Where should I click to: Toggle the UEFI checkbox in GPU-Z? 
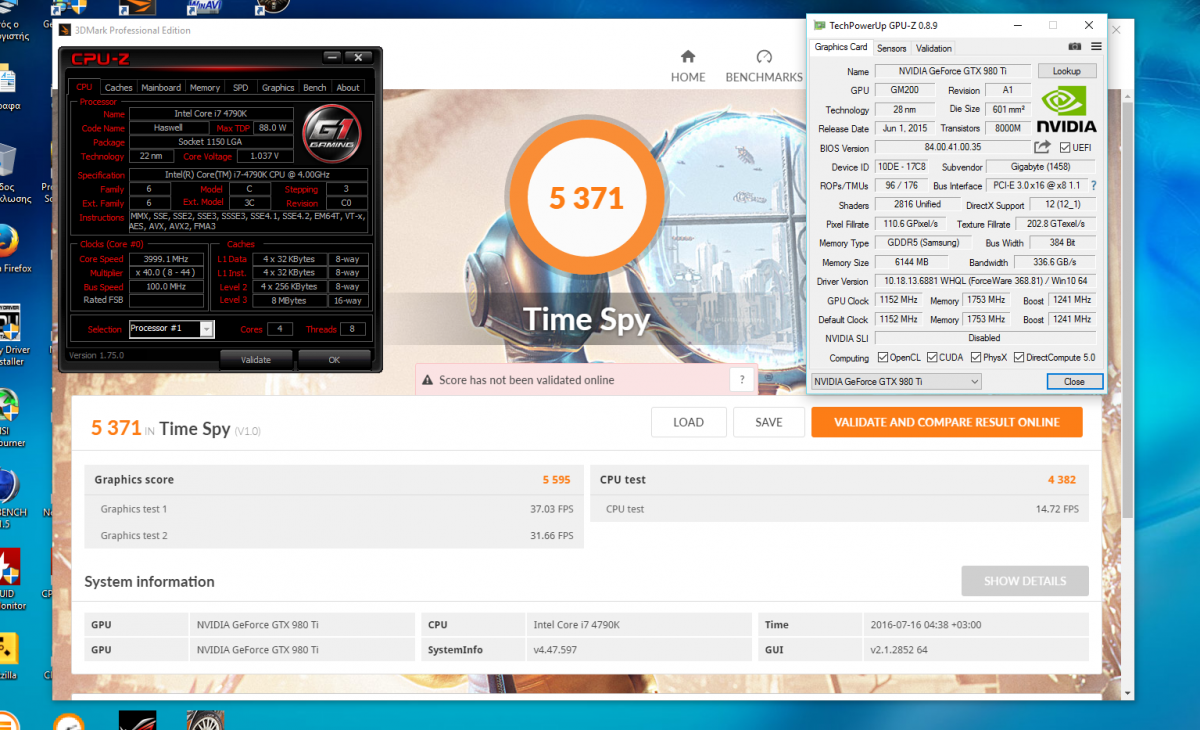[1065, 148]
